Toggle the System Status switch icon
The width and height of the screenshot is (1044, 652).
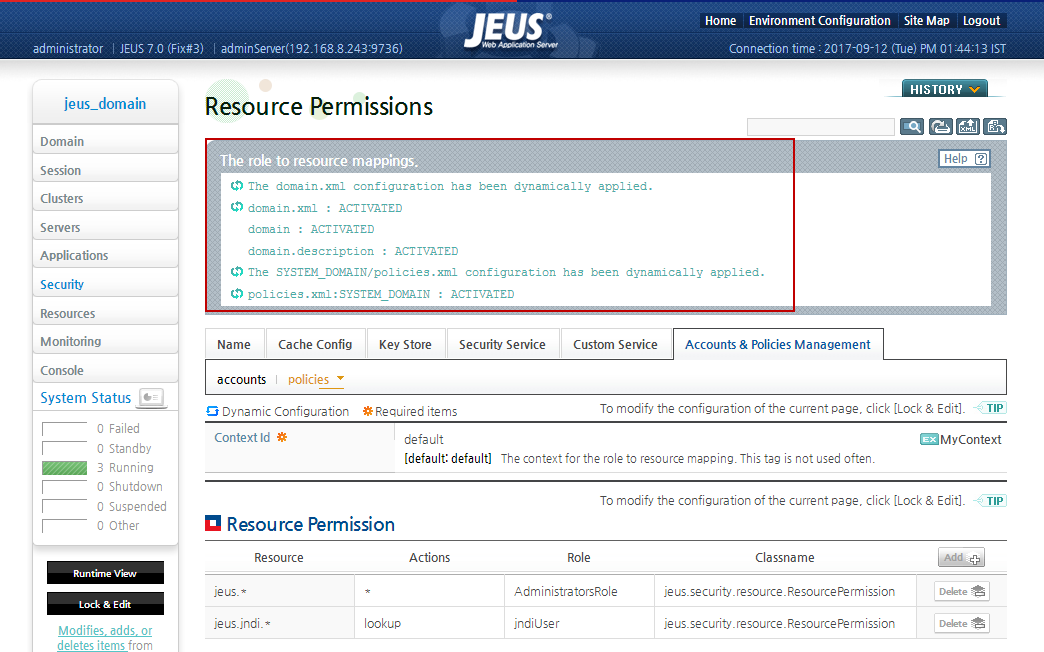(x=151, y=398)
